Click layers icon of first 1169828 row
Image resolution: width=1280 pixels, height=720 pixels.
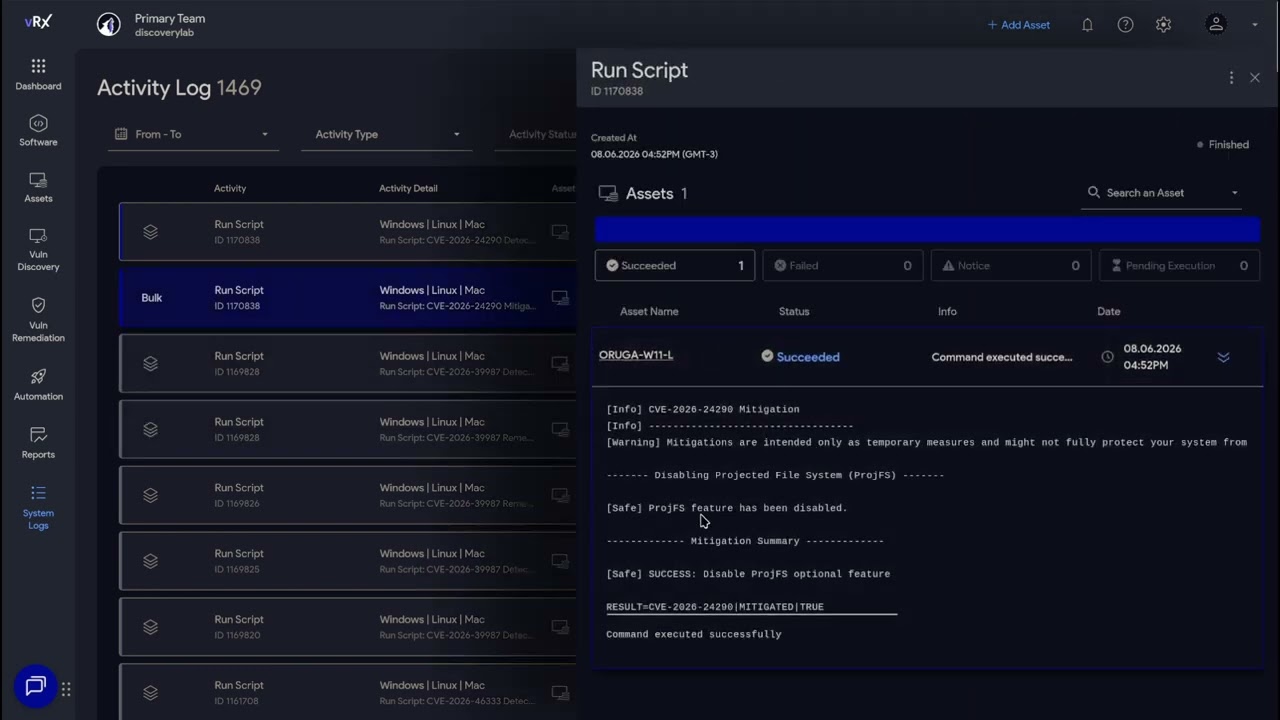coord(150,363)
